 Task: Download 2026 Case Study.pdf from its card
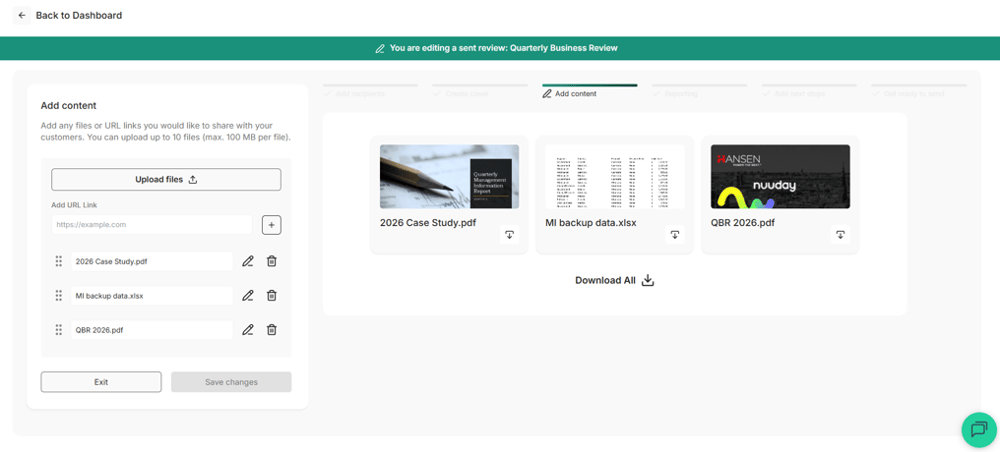pyautogui.click(x=509, y=235)
